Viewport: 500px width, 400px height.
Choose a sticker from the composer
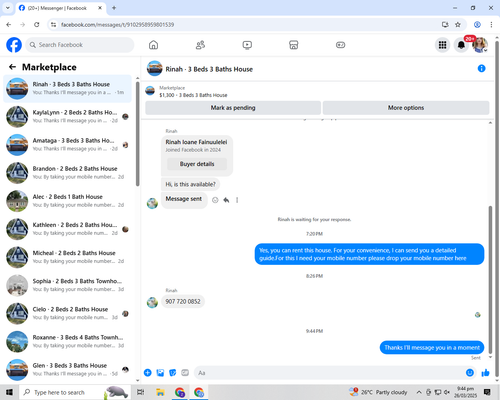point(173,373)
